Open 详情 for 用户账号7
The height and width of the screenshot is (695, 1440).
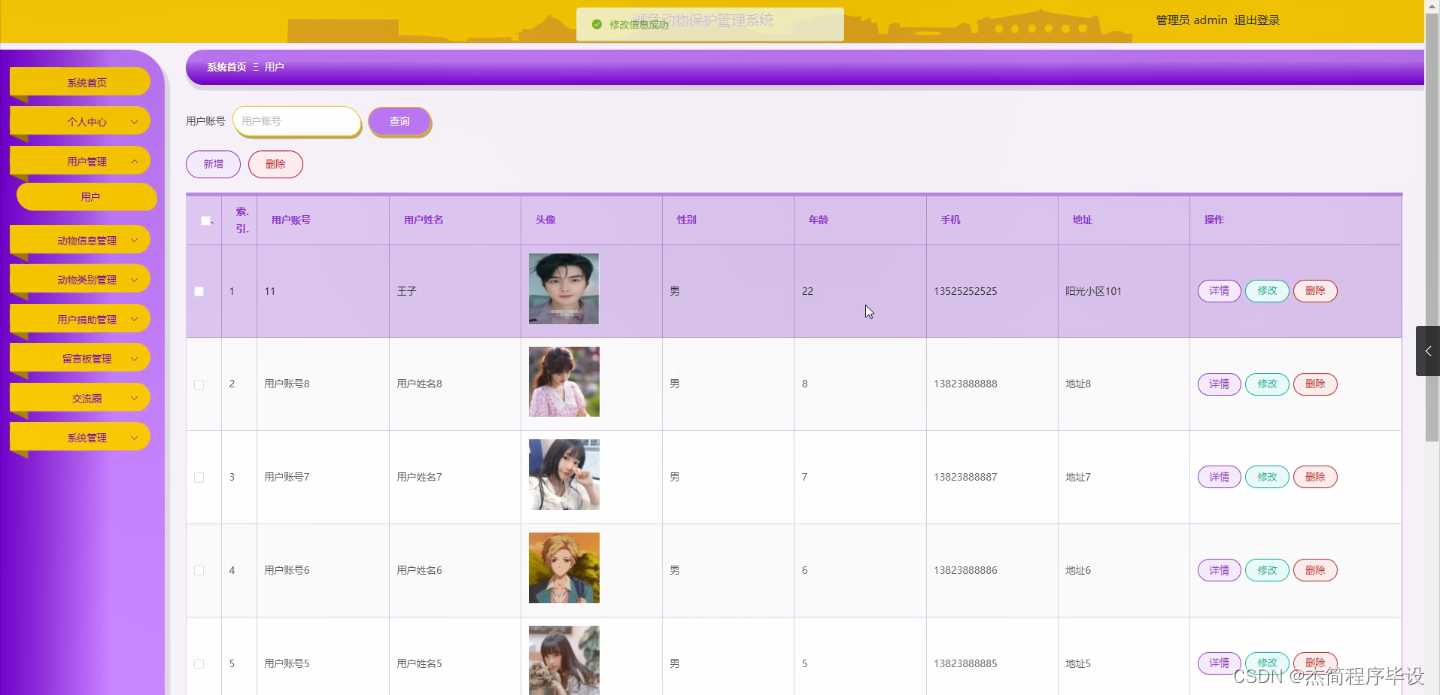coord(1219,477)
